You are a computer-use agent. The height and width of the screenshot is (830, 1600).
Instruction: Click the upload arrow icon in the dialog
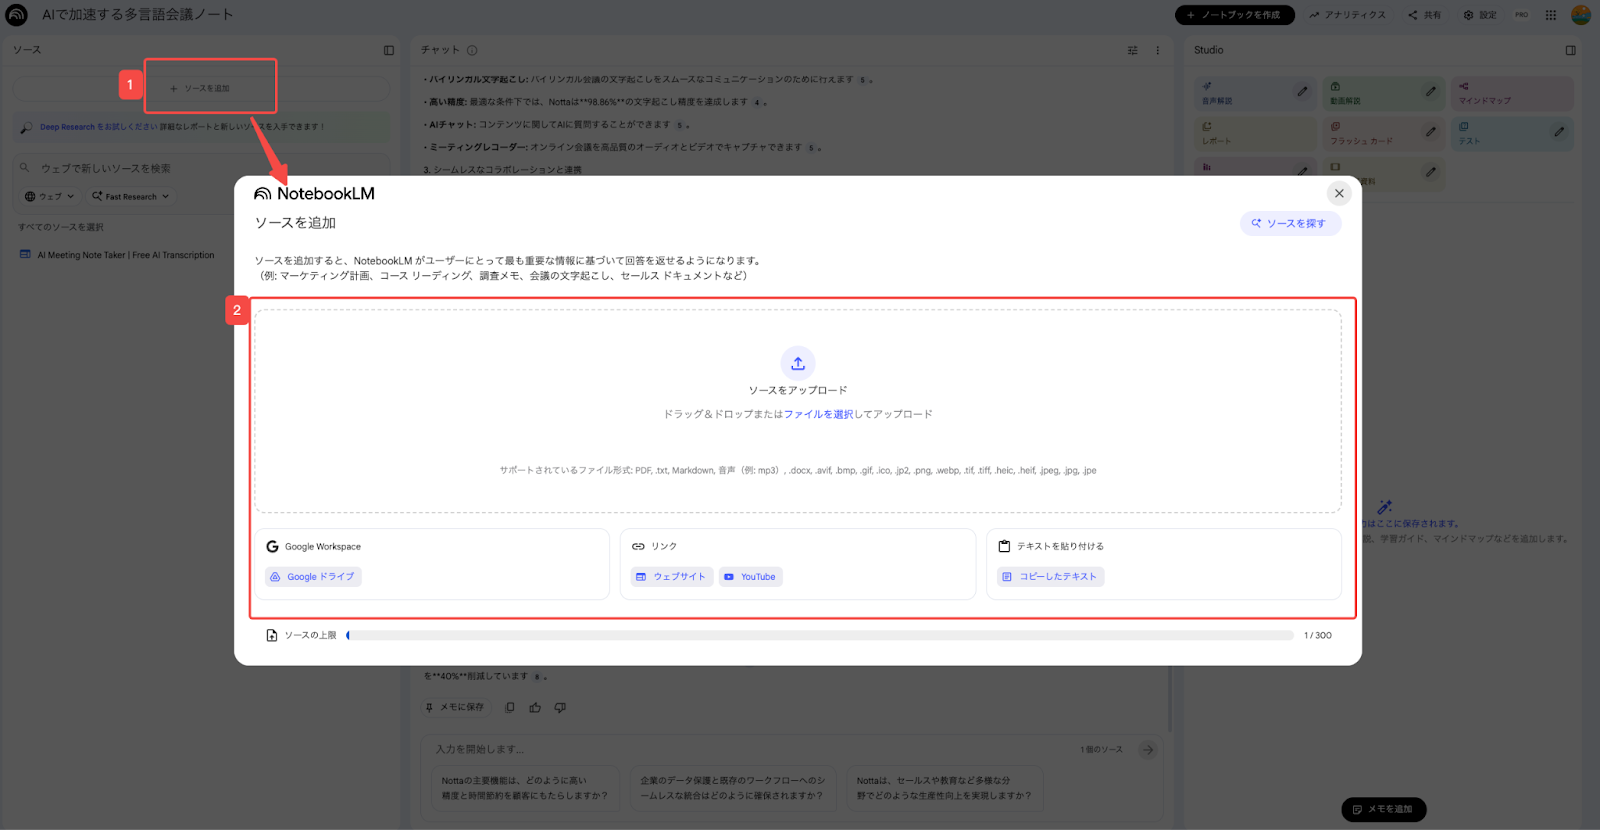pyautogui.click(x=798, y=363)
